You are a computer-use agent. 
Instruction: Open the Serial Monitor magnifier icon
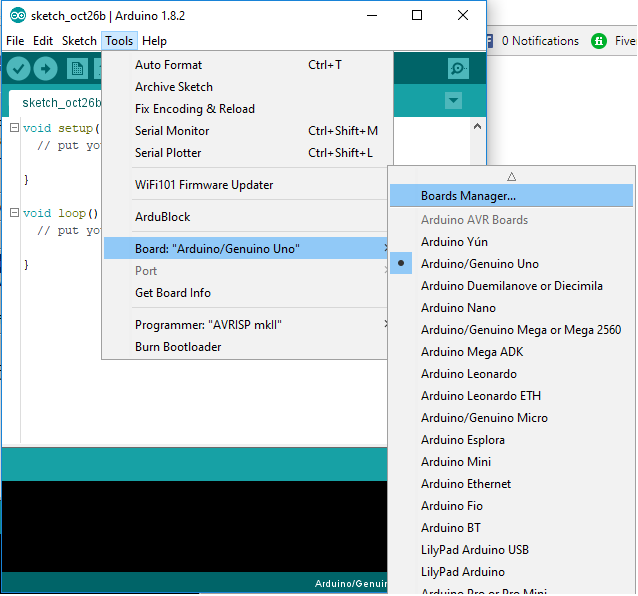tap(458, 68)
